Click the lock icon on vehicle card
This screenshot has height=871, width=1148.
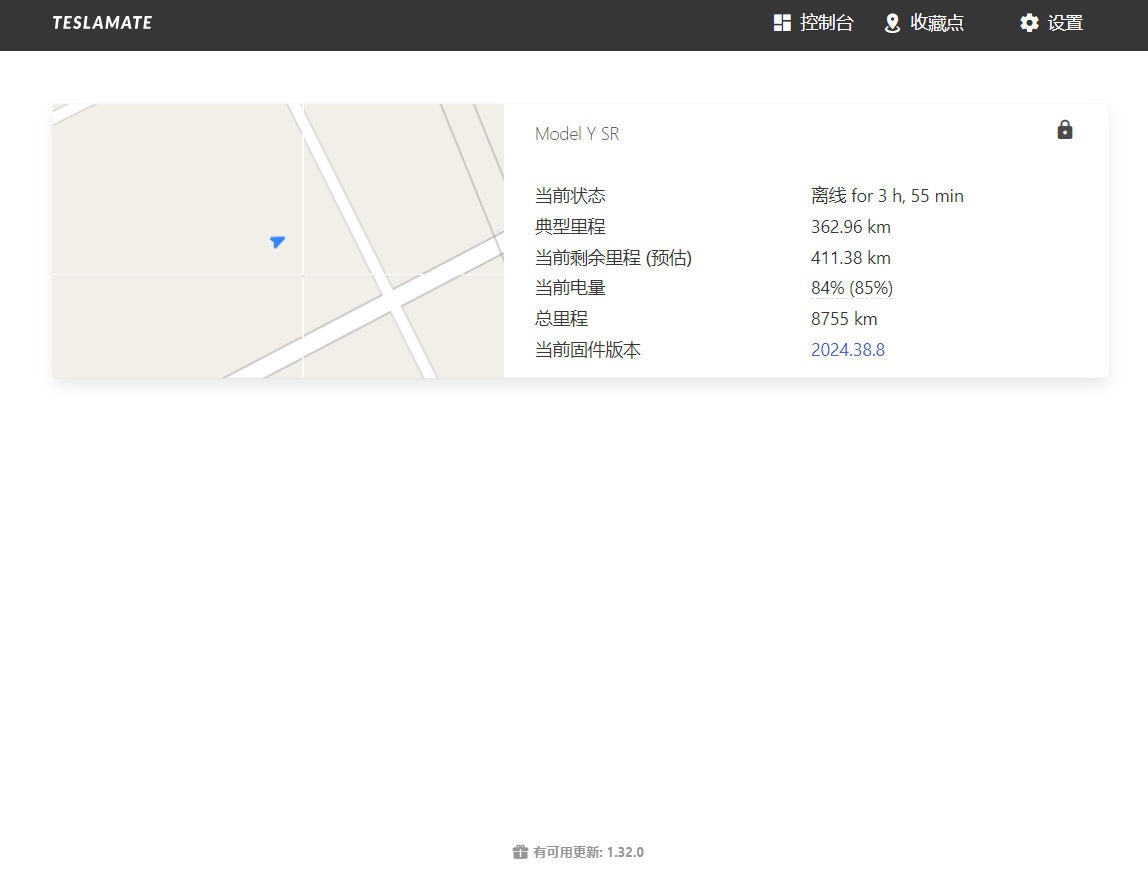1065,130
